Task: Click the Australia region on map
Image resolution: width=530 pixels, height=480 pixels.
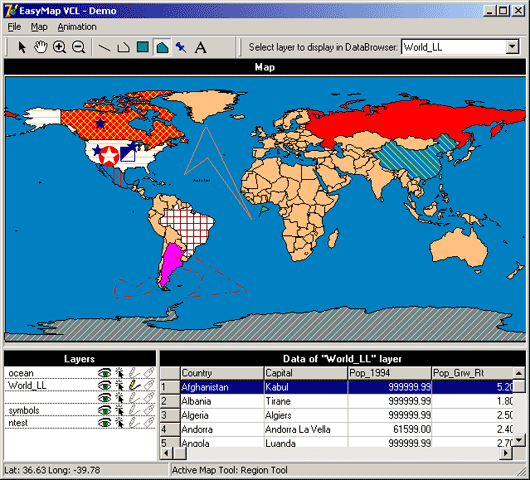Action: pos(460,248)
